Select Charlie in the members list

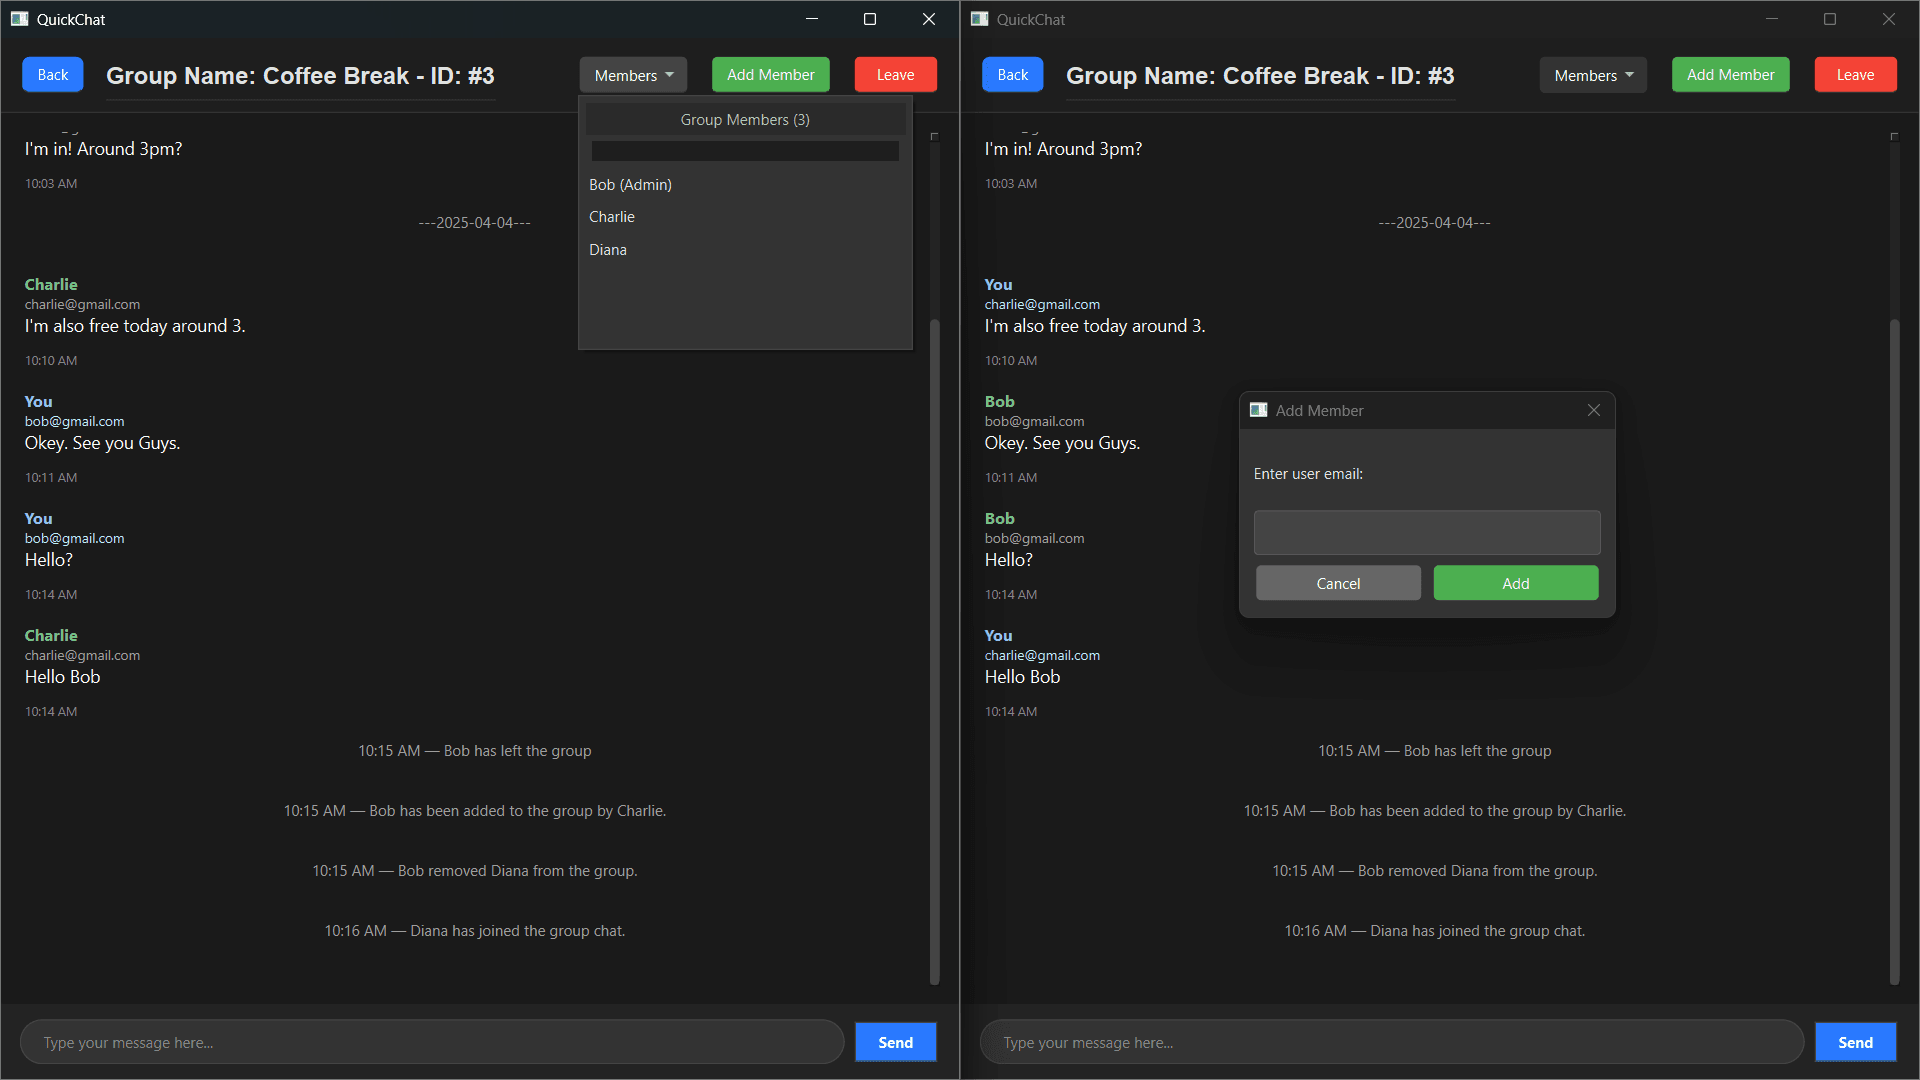[x=612, y=217]
